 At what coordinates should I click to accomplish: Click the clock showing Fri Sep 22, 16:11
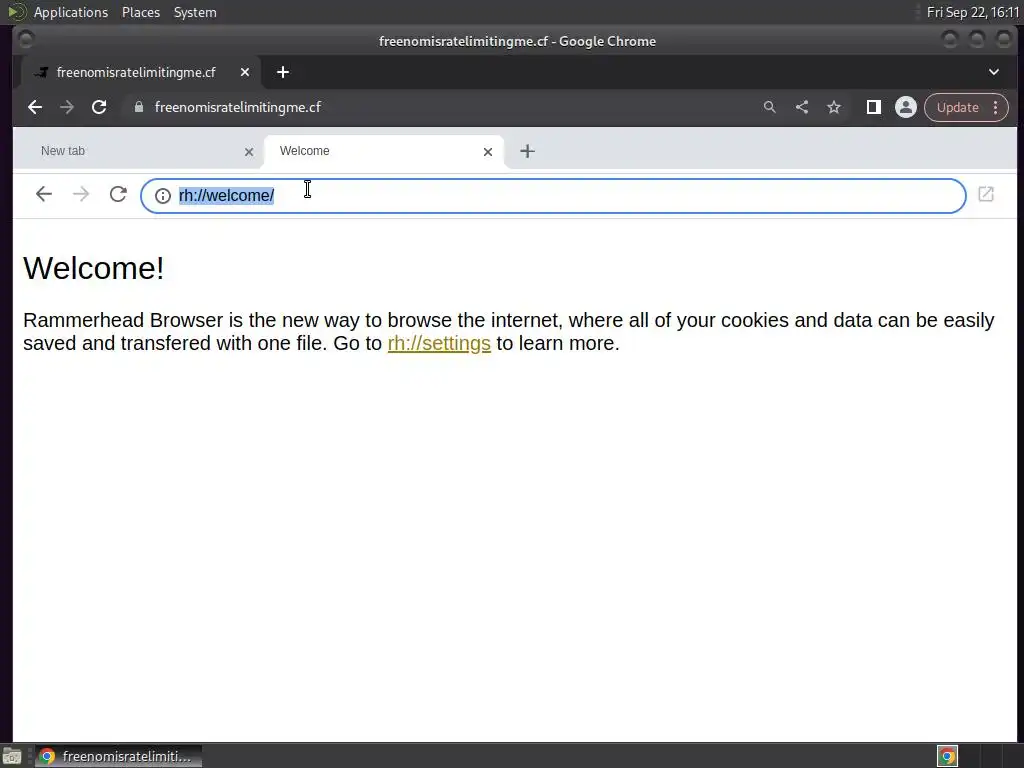coord(973,12)
